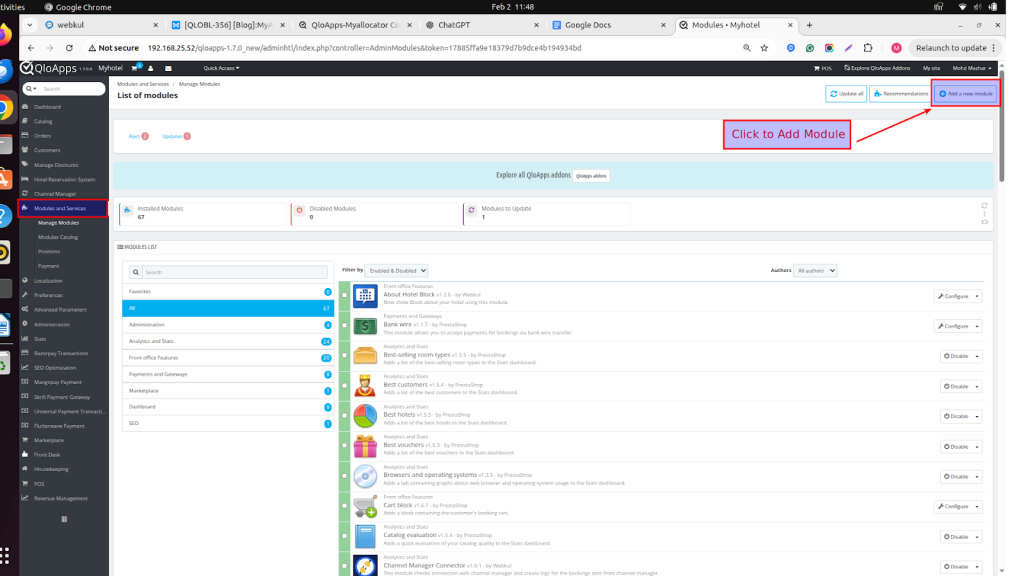1024x576 pixels.
Task: Click the Bank wire module icon
Action: coord(364,326)
